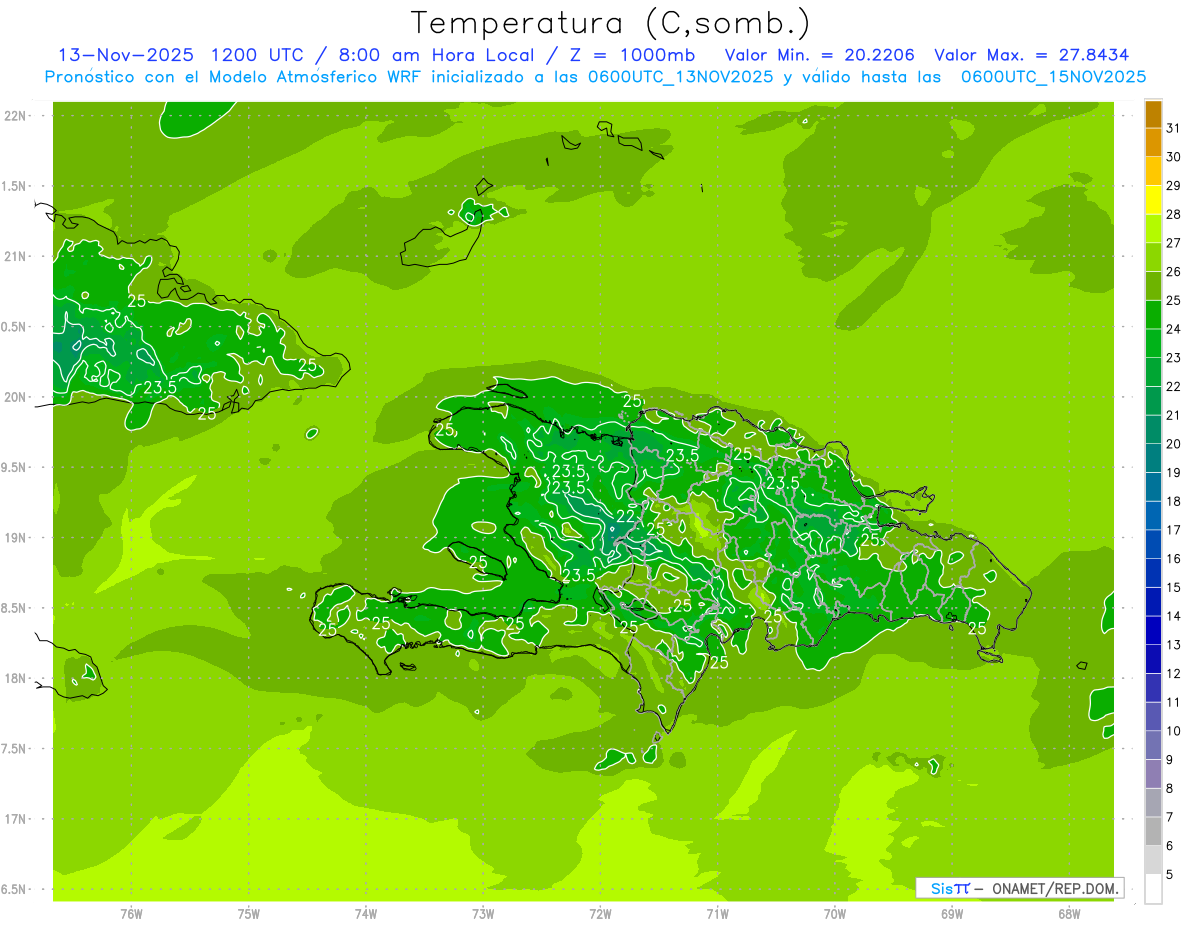Click the "23" value on the color legend
The image size is (1200, 927).
coord(1173,358)
